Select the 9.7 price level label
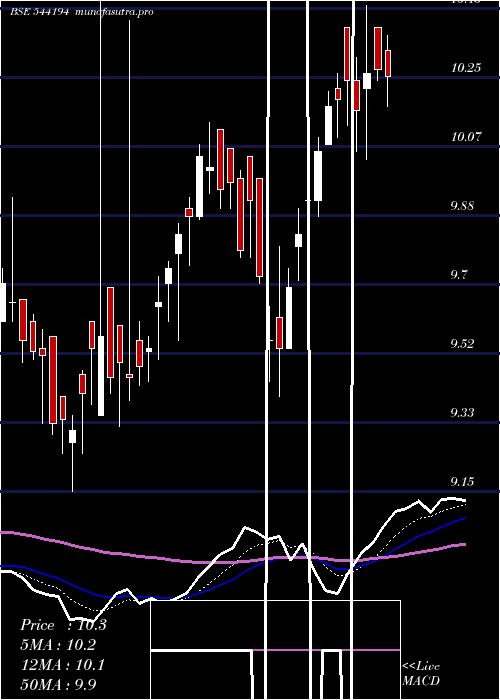Image resolution: width=500 pixels, height=700 pixels. (x=459, y=275)
